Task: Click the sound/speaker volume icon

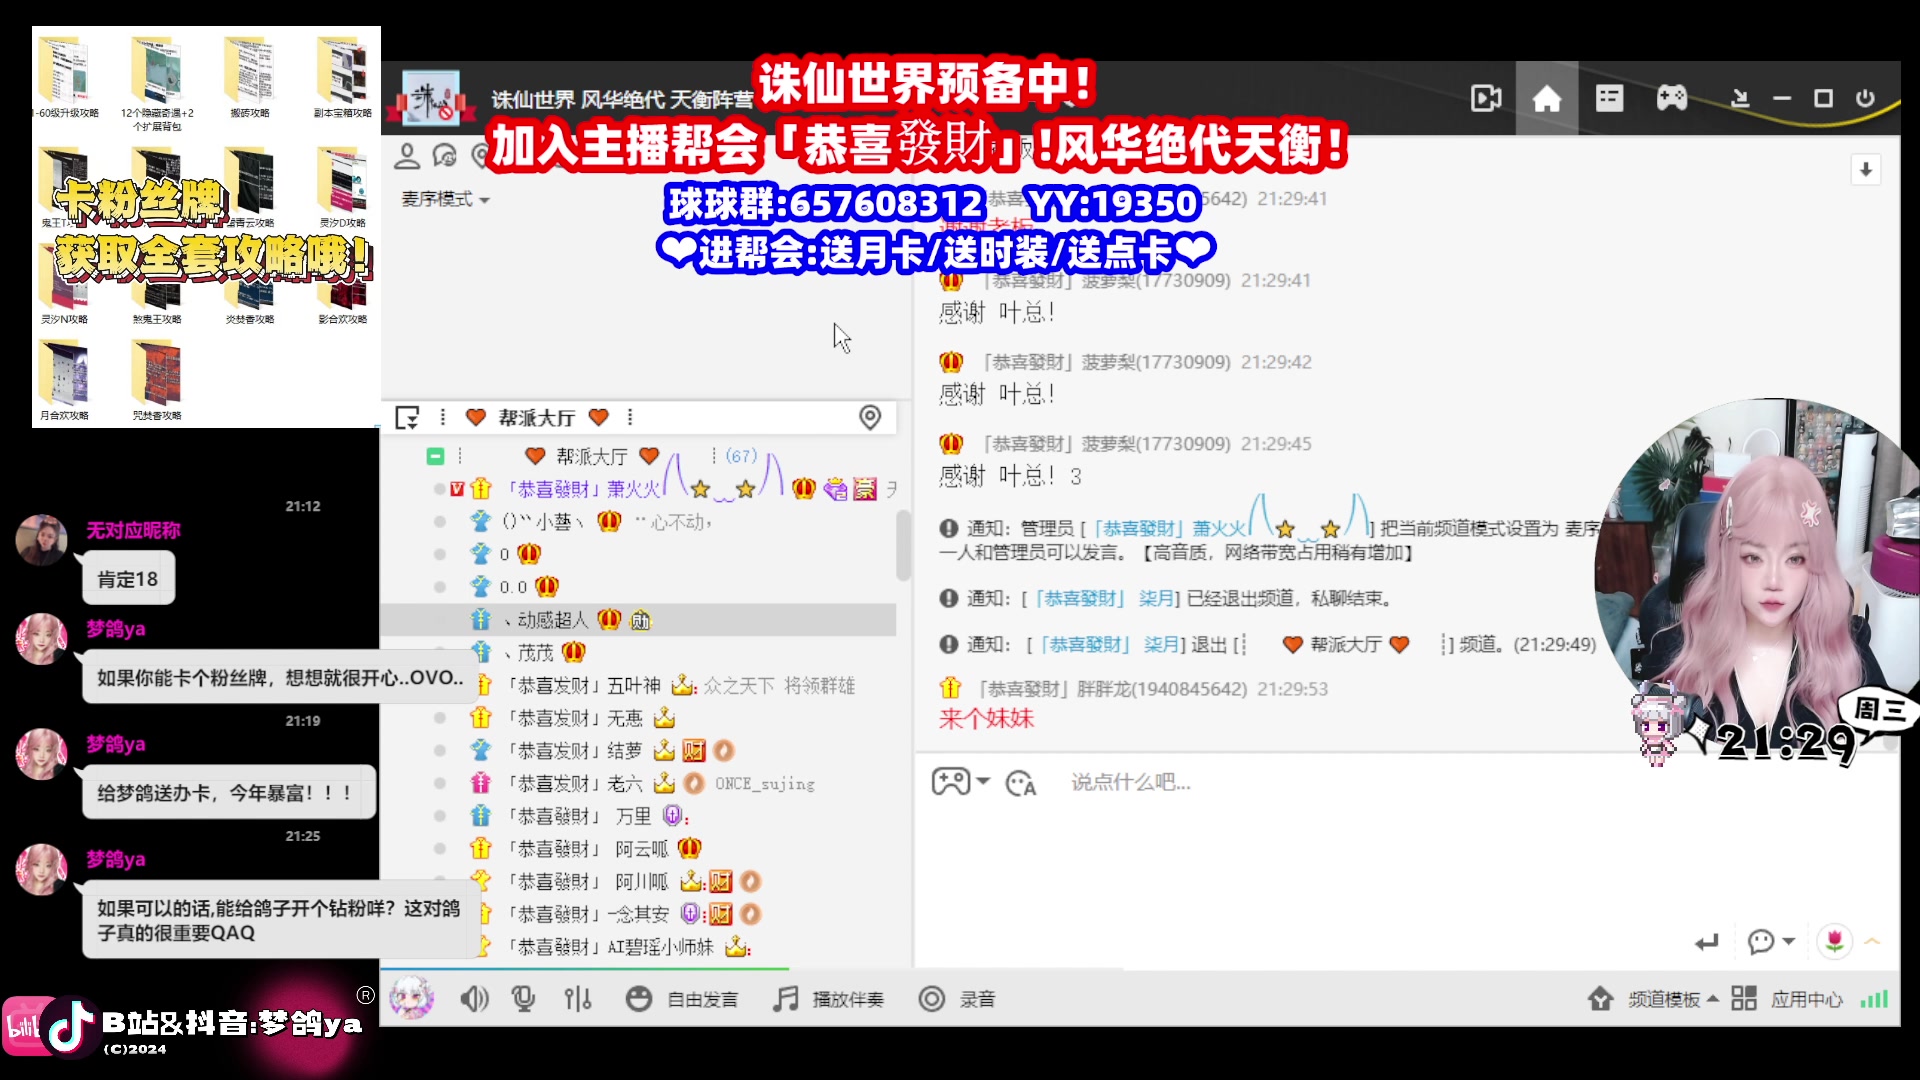Action: (473, 1000)
